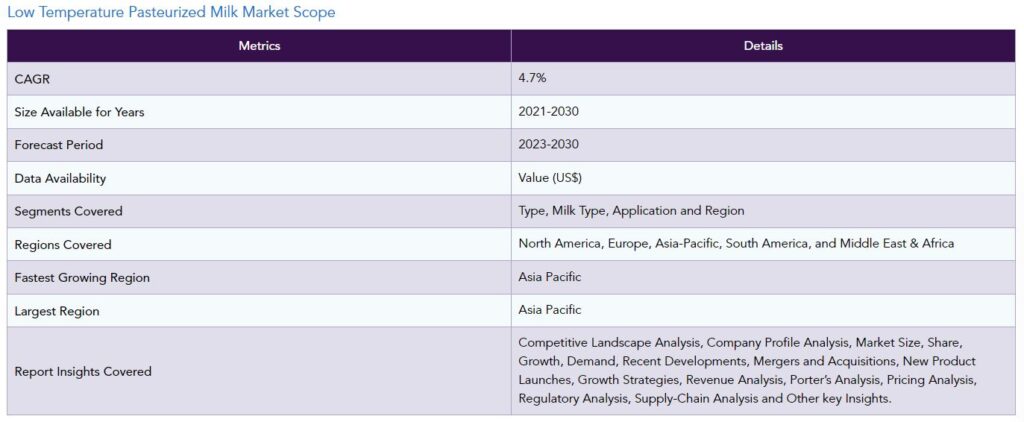
Task: Select the Regions Covered label
Action: (x=63, y=245)
